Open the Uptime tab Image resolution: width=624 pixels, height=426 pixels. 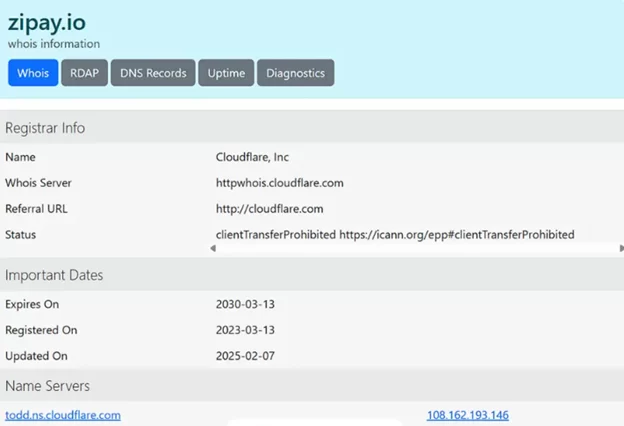tap(226, 73)
